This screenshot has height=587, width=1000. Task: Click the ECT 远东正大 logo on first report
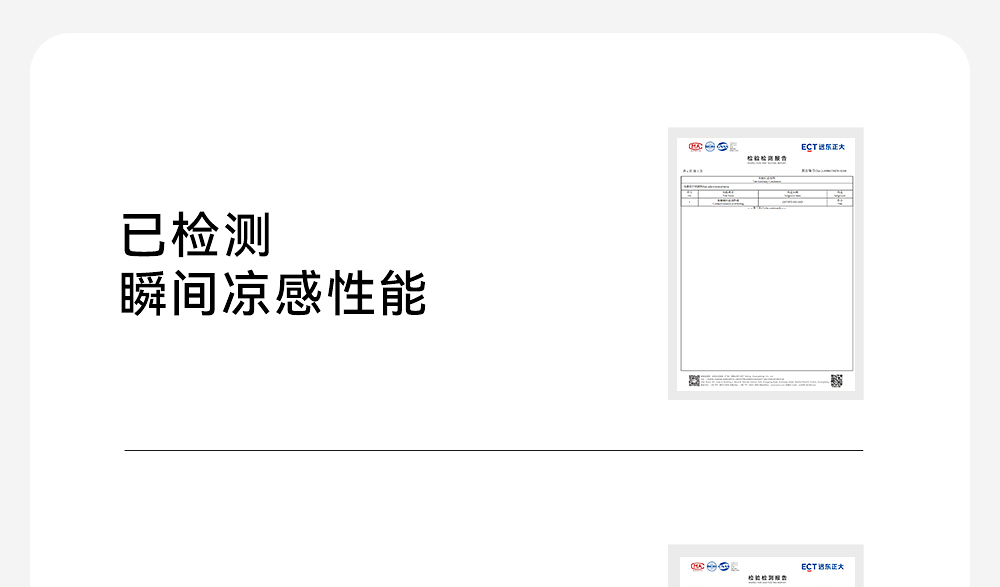pyautogui.click(x=822, y=147)
